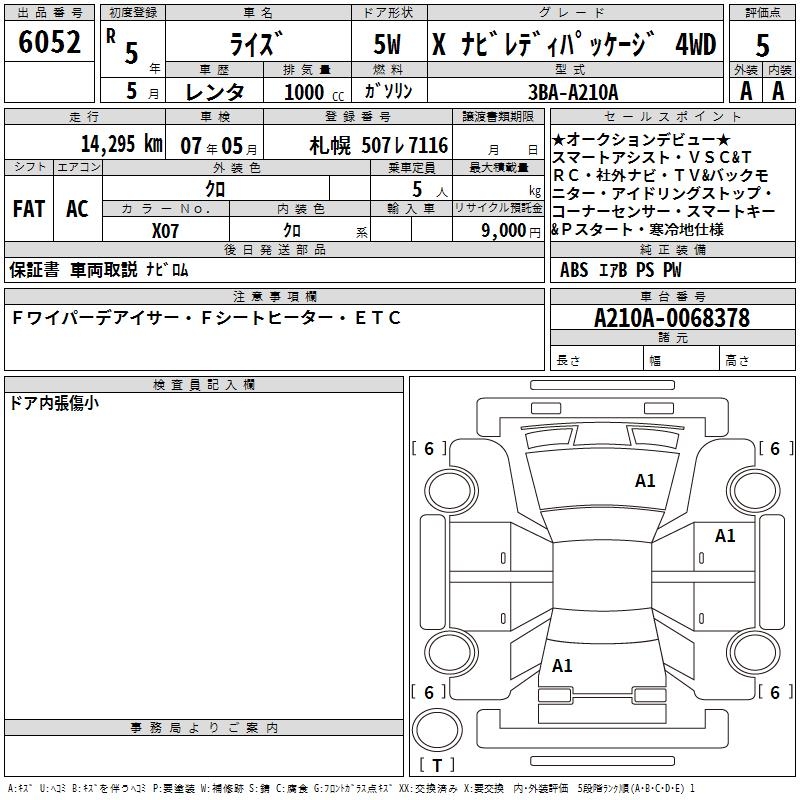Image resolution: width=800 pixels, height=800 pixels.
Task: Click the star before オークションデビュー
Action: [x=558, y=140]
